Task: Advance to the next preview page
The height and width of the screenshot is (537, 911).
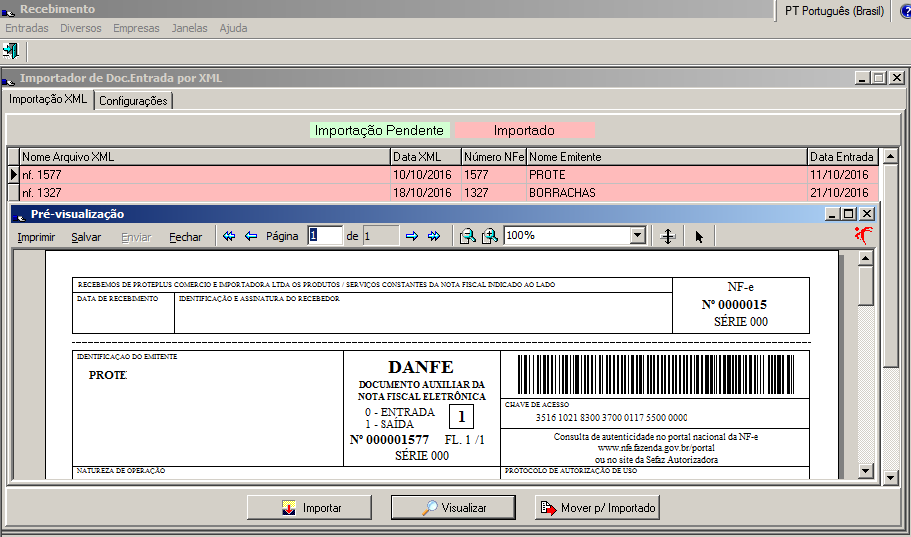Action: click(411, 236)
